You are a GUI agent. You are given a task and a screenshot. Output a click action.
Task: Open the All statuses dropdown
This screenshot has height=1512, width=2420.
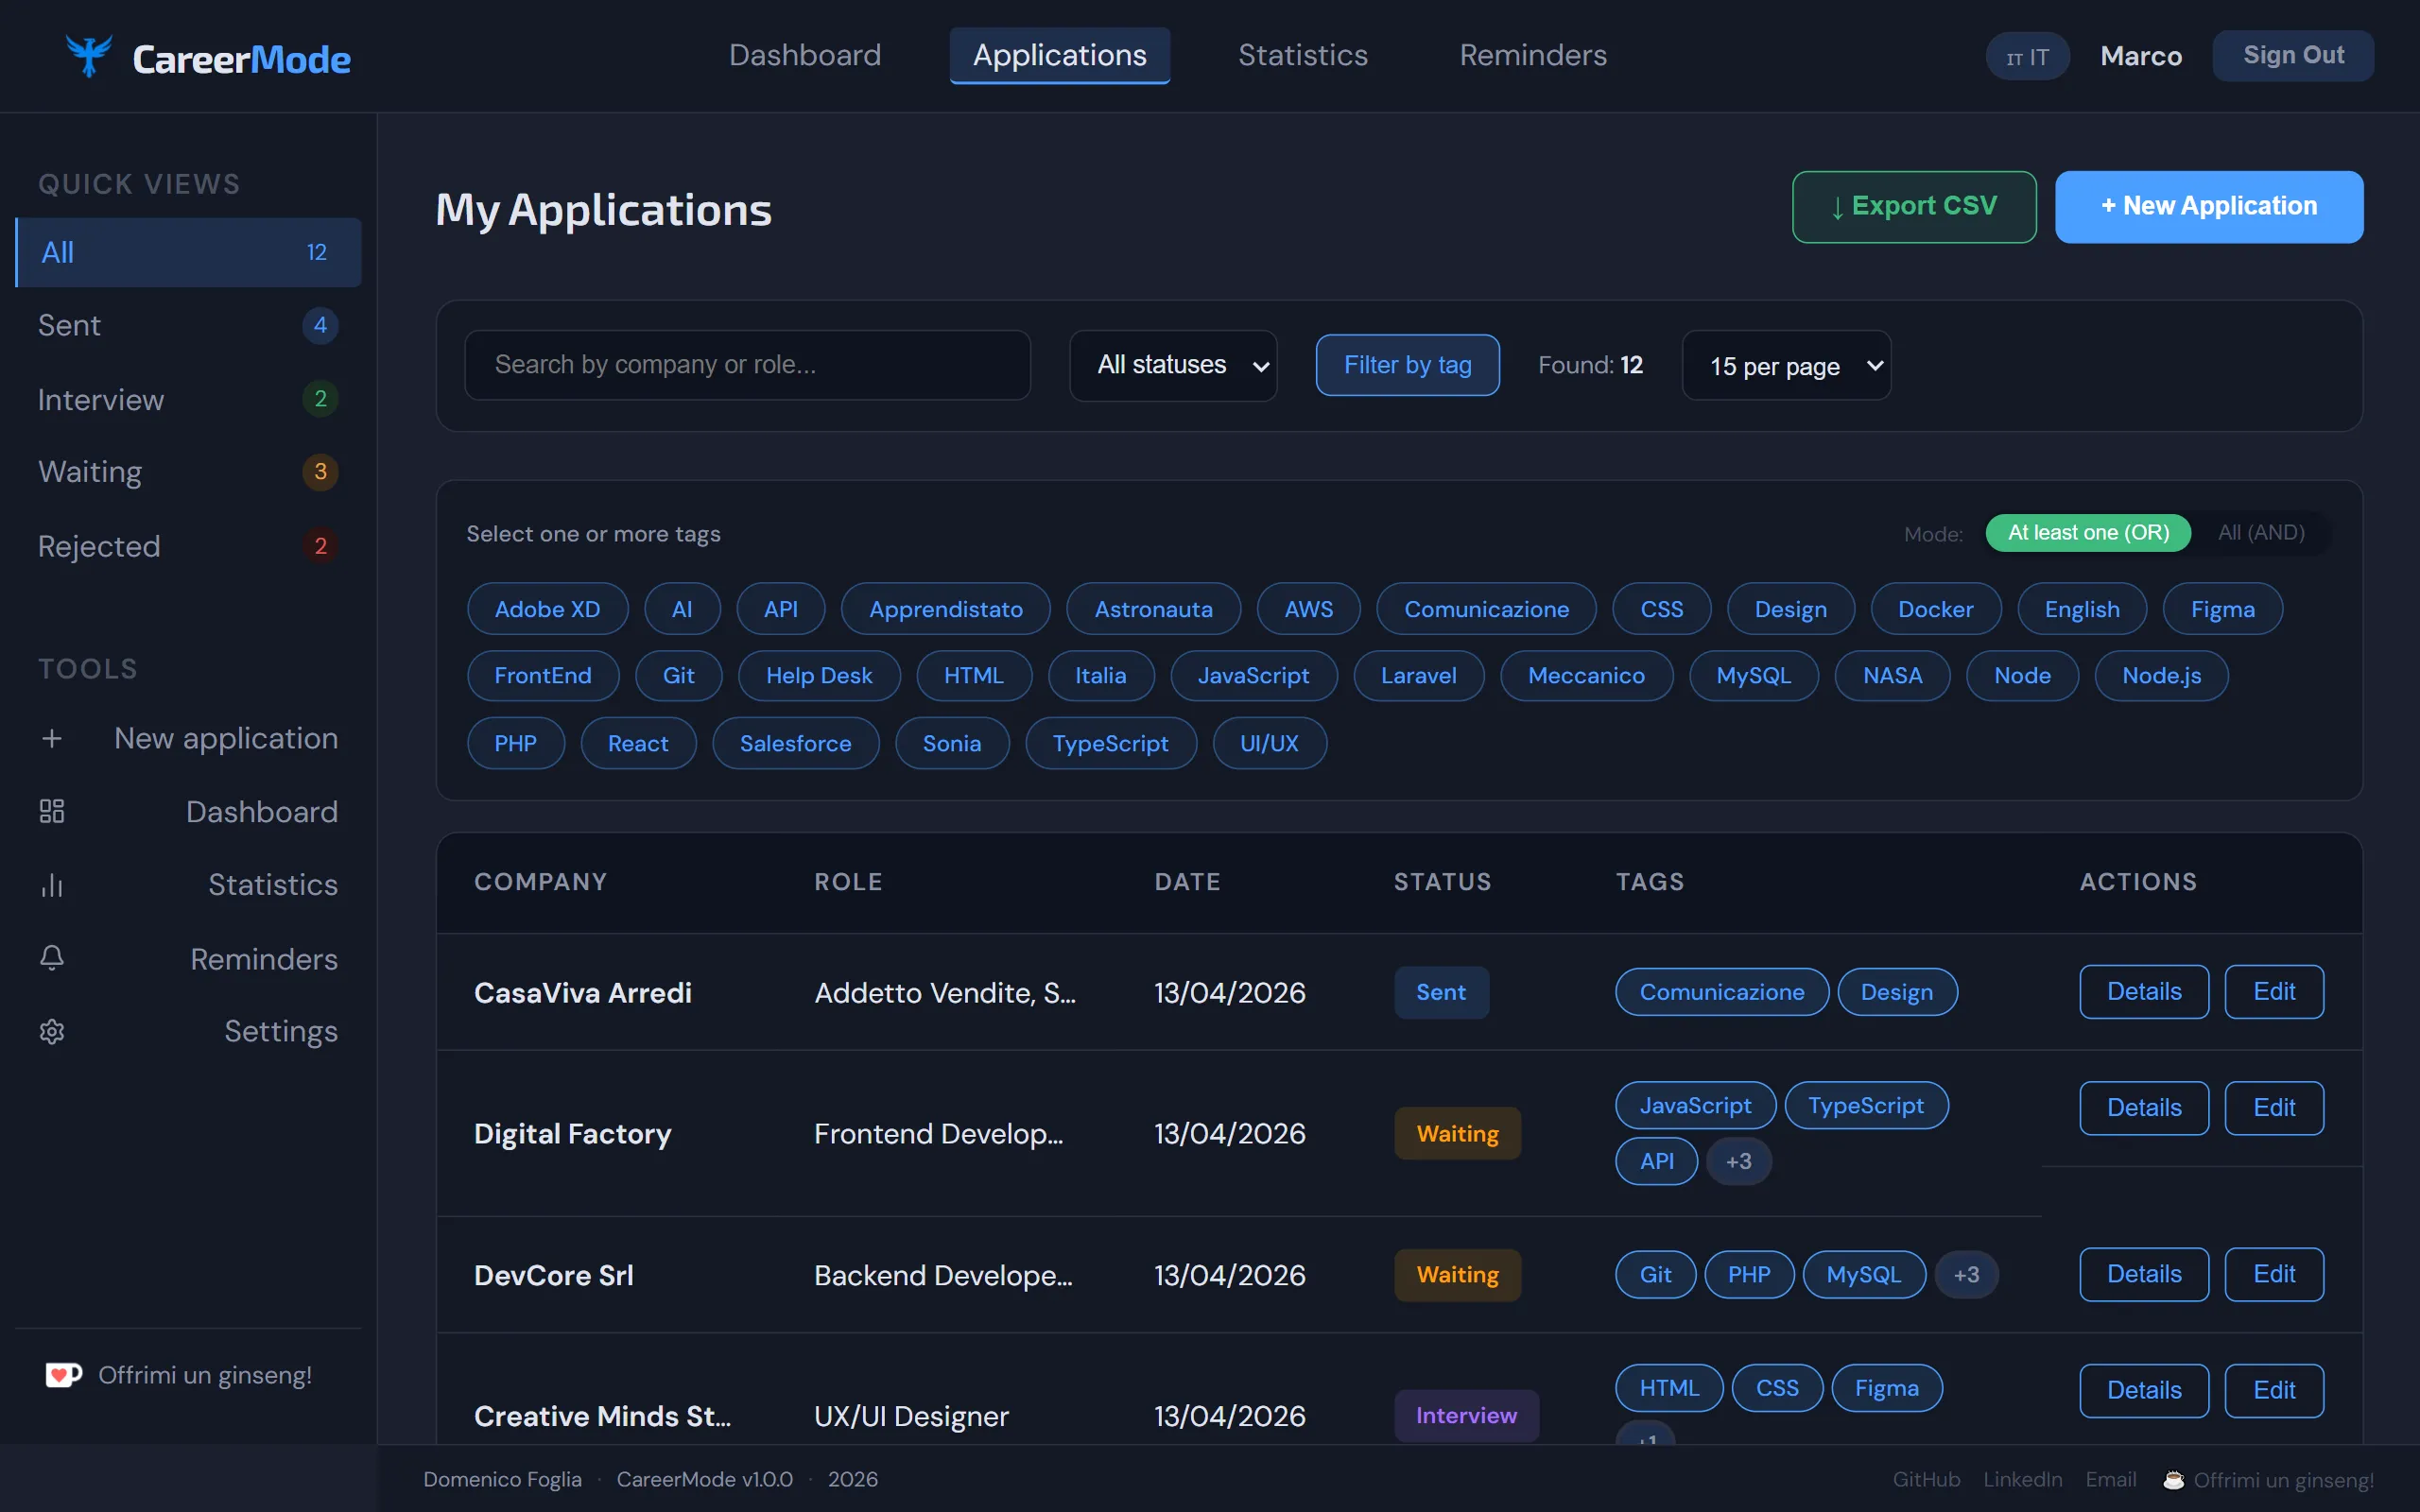(x=1172, y=365)
